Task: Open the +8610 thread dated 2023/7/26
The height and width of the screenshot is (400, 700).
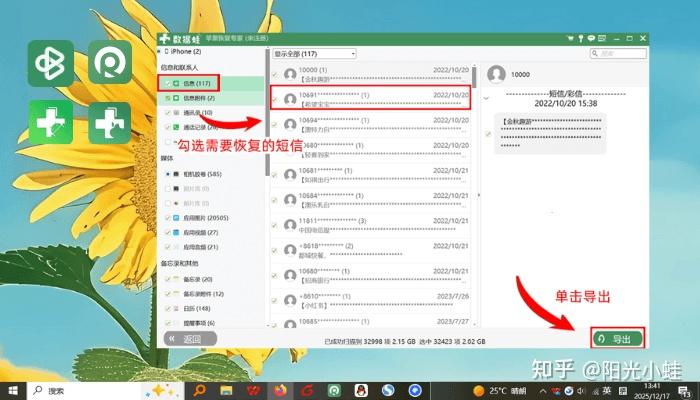Action: click(x=371, y=300)
